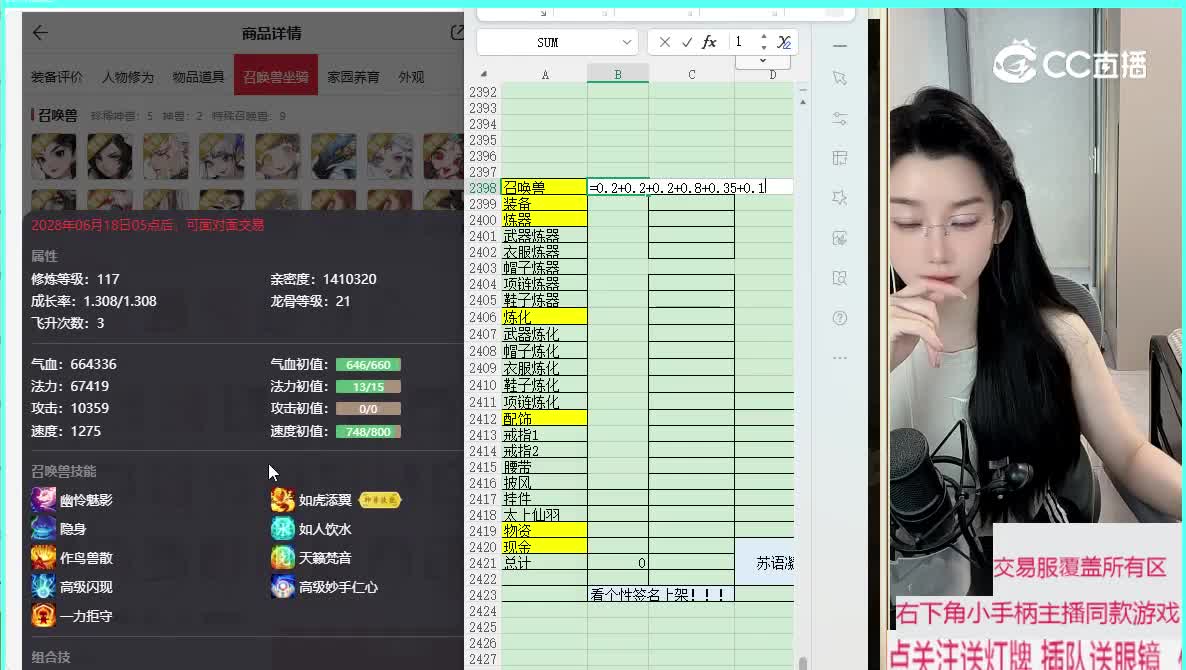Open the SUM name box dropdown
Viewport: 1186px width, 670px height.
[626, 42]
